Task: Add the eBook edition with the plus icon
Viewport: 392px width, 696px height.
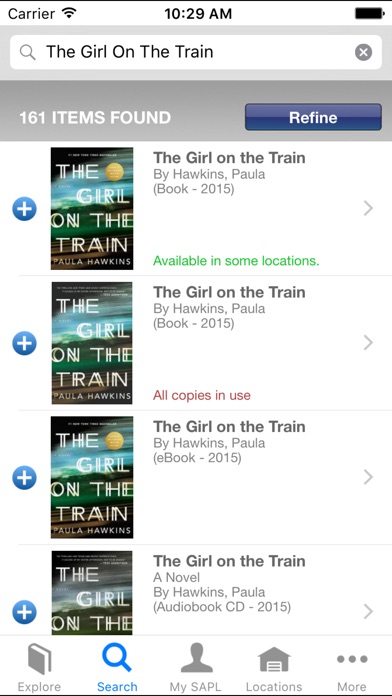Action: 24,478
